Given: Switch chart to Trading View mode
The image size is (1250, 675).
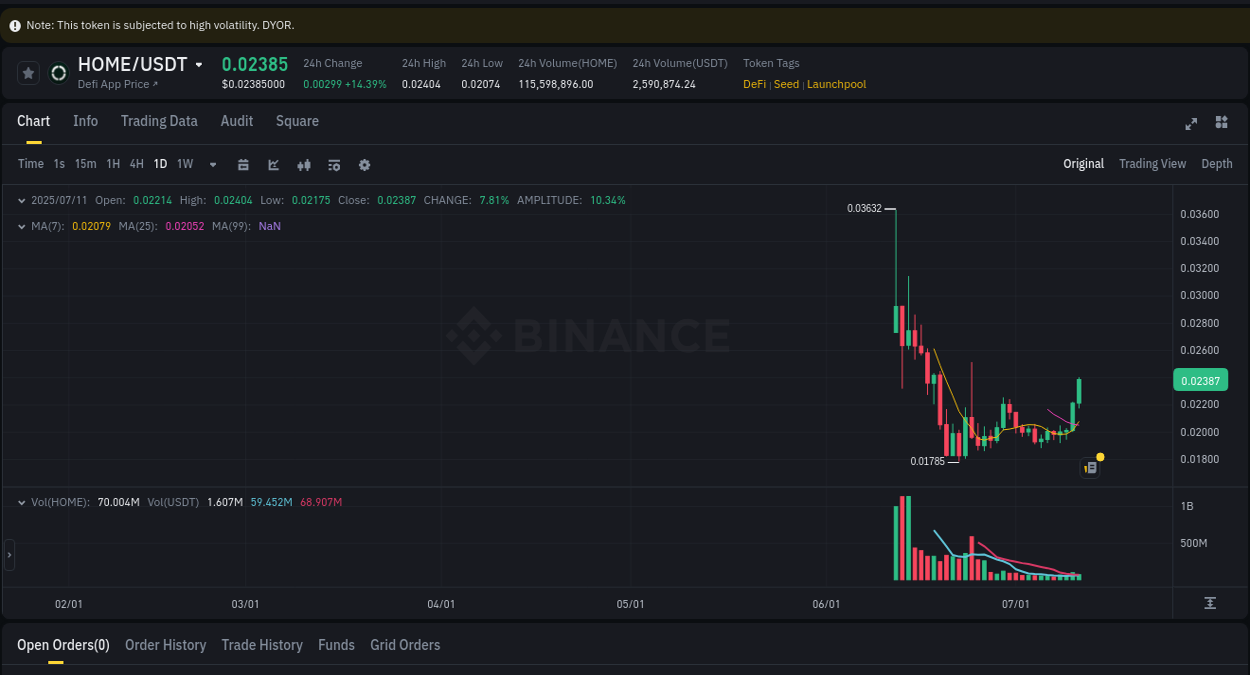Looking at the screenshot, I should coord(1152,163).
